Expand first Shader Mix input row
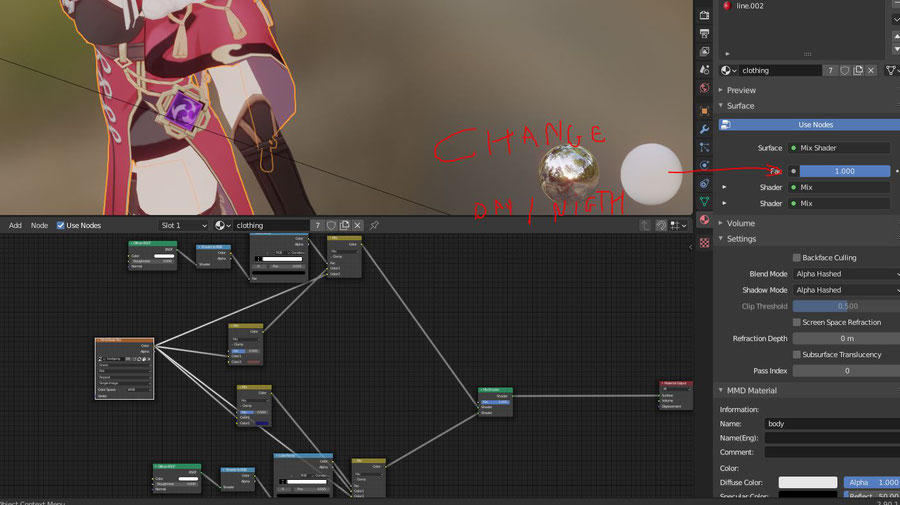The width and height of the screenshot is (900, 505). (724, 187)
